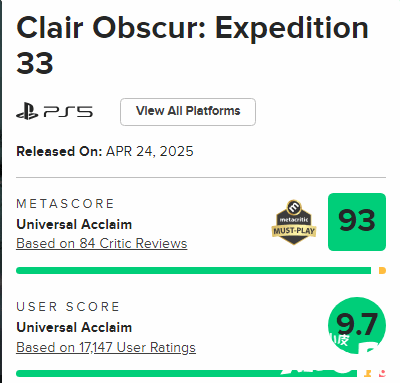
Task: Click the yellow segment of the user score bar
Action: [x=368, y=373]
